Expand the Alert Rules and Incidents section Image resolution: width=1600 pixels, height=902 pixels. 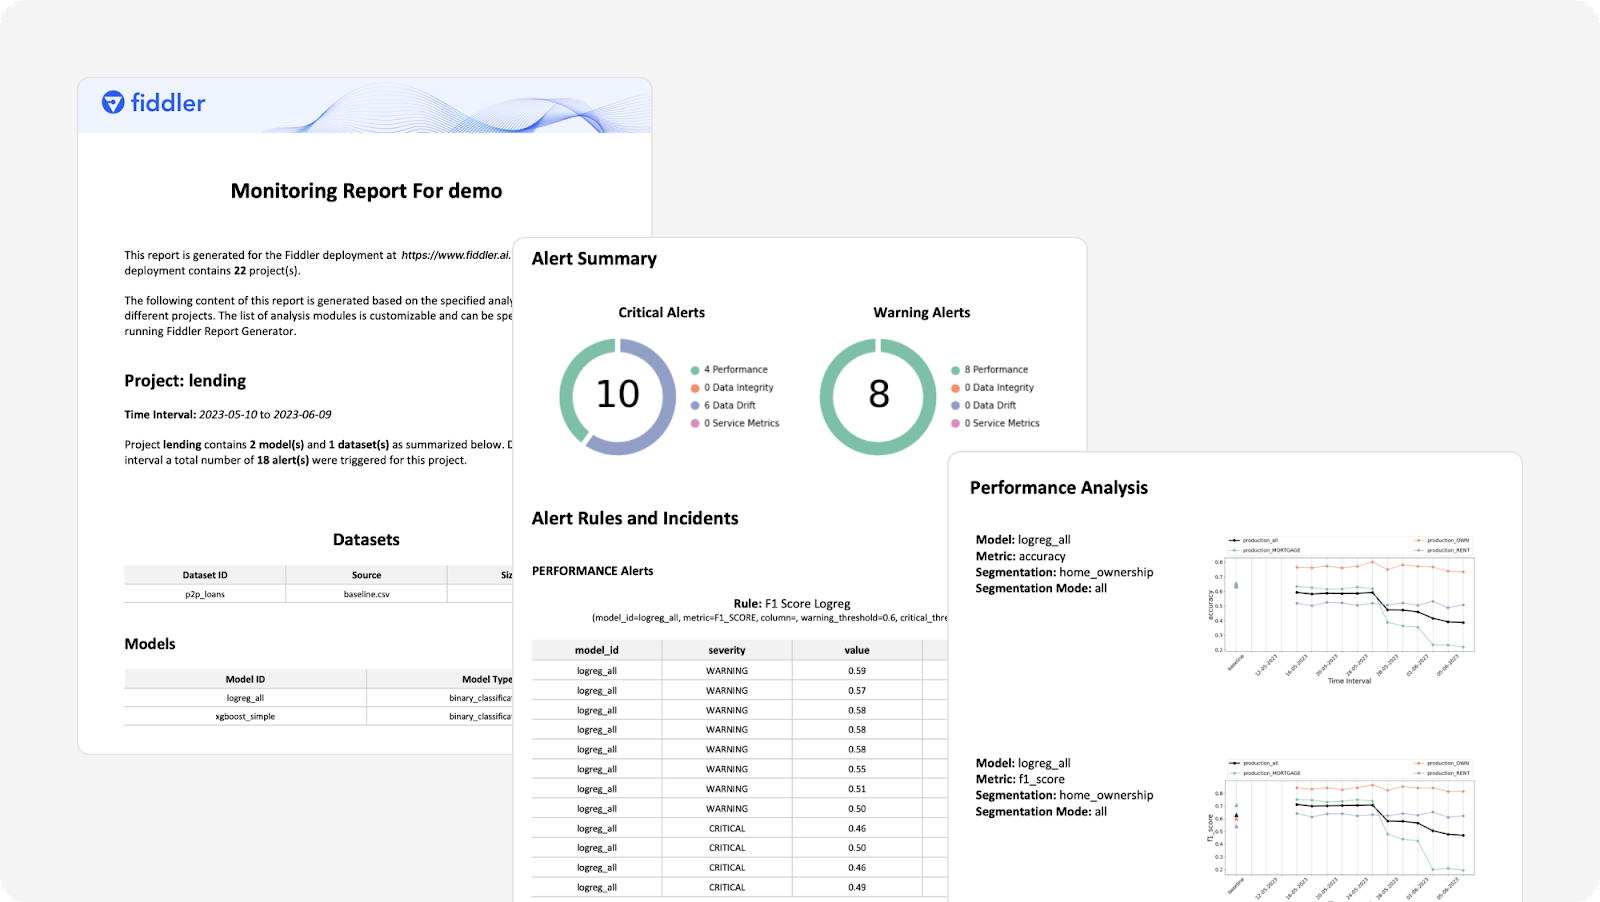tap(636, 518)
